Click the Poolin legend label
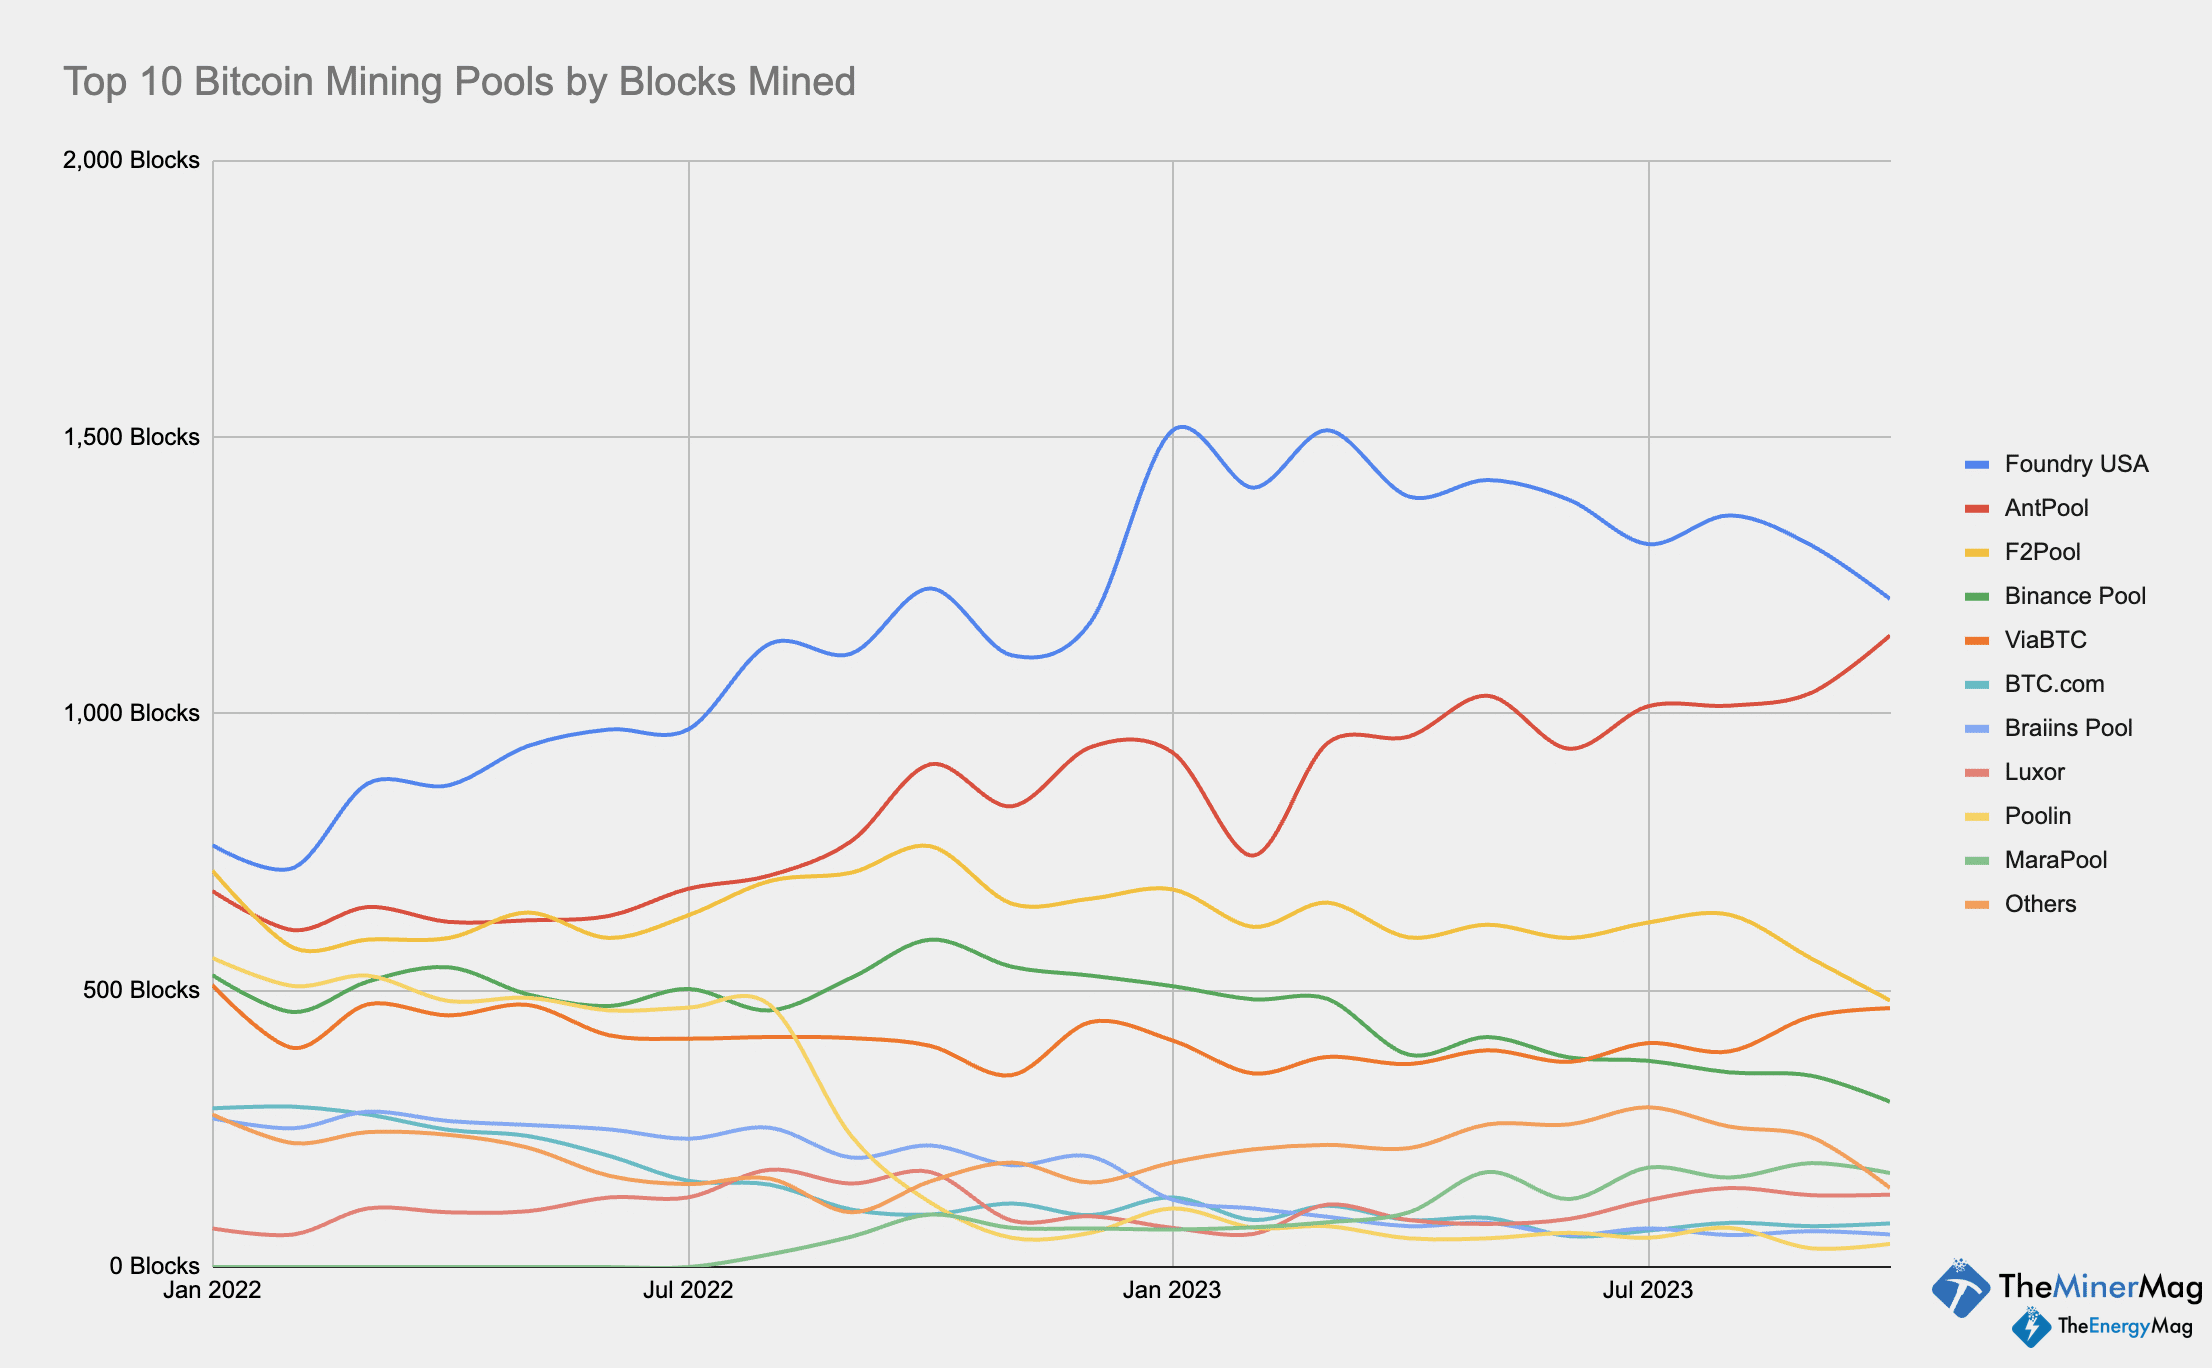This screenshot has width=2212, height=1368. (x=2037, y=816)
